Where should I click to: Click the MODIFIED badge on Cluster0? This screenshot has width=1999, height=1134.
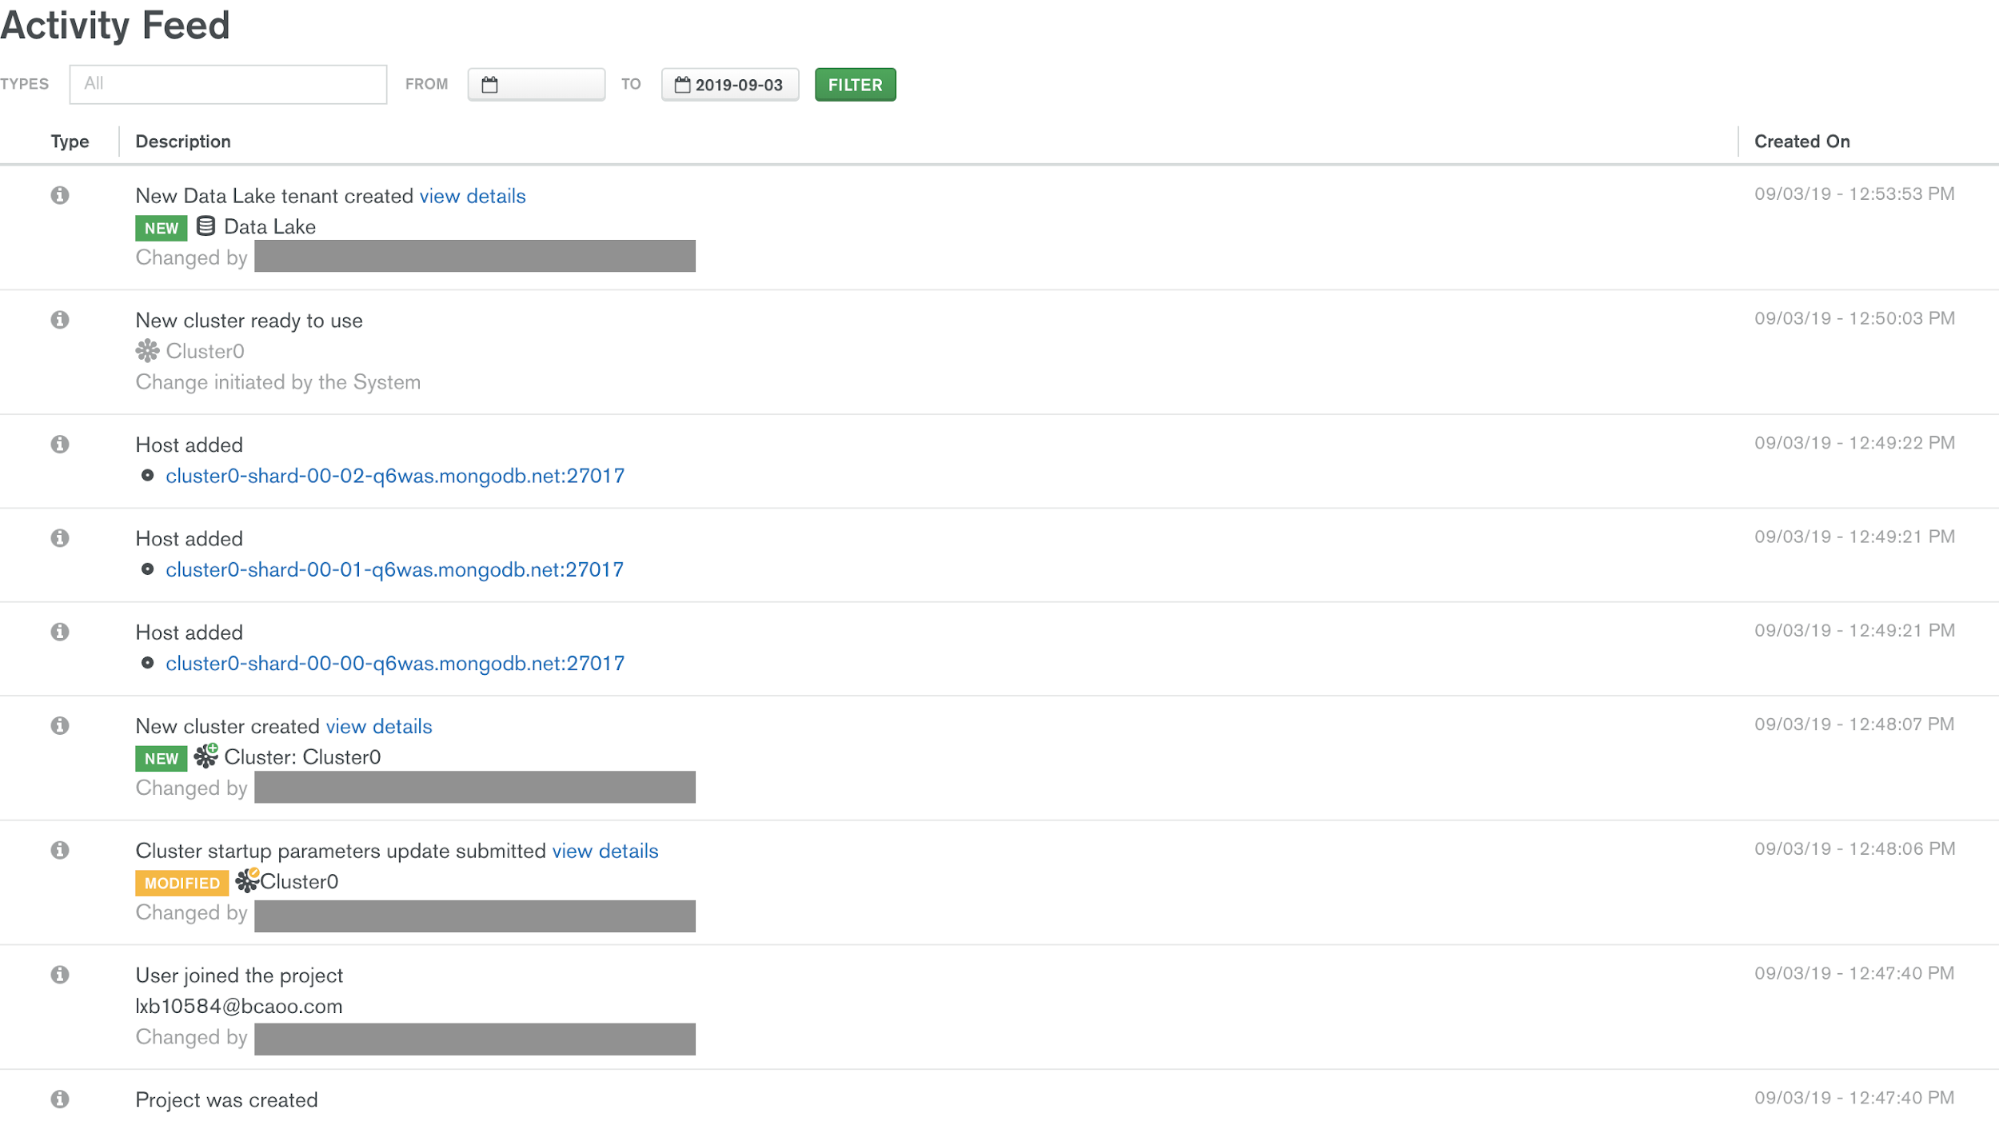182,883
